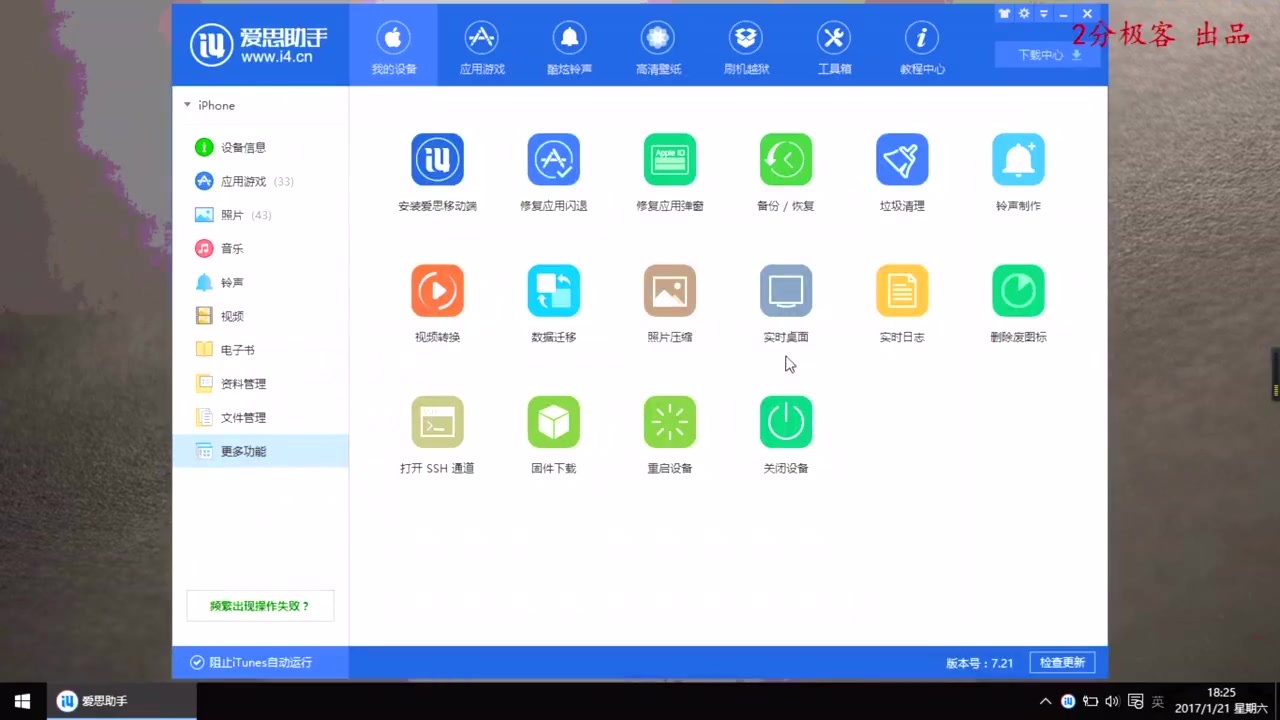The image size is (1280, 720).
Task: Select 照片 (43) in sidebar
Action: pos(260,215)
